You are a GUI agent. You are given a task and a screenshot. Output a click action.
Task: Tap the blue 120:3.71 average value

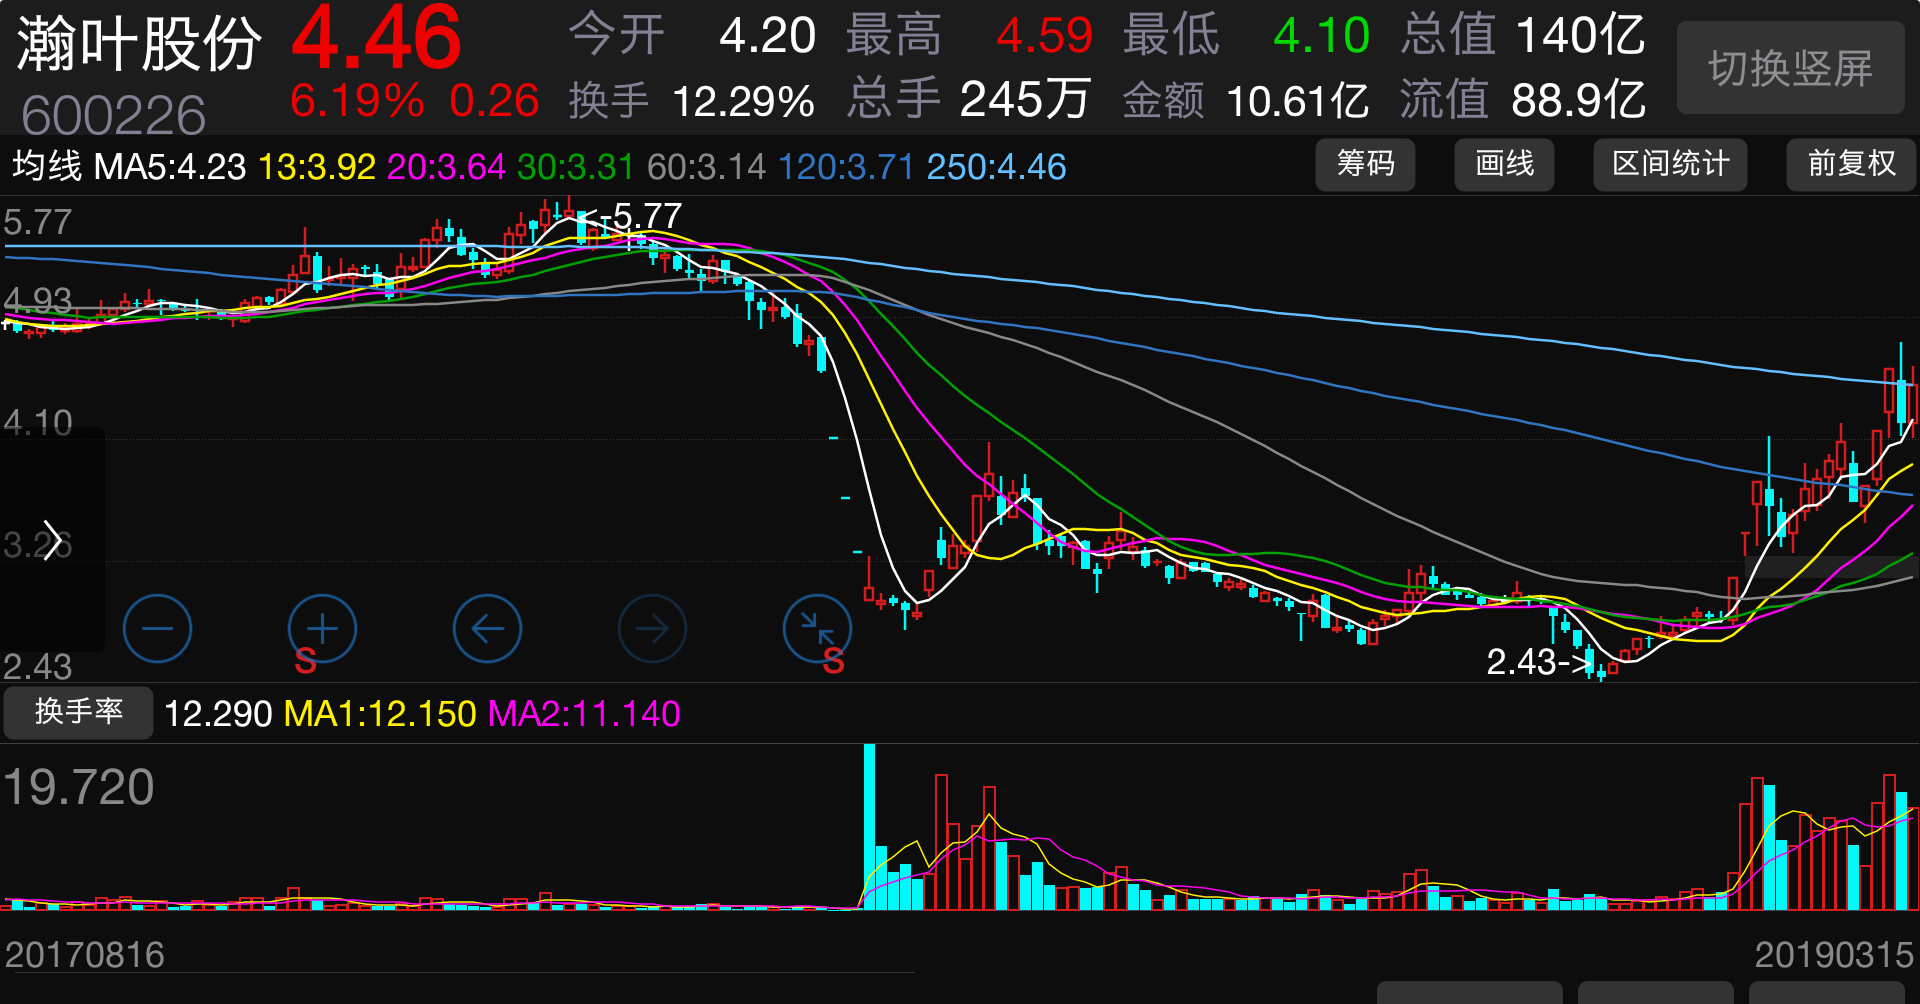click(846, 167)
